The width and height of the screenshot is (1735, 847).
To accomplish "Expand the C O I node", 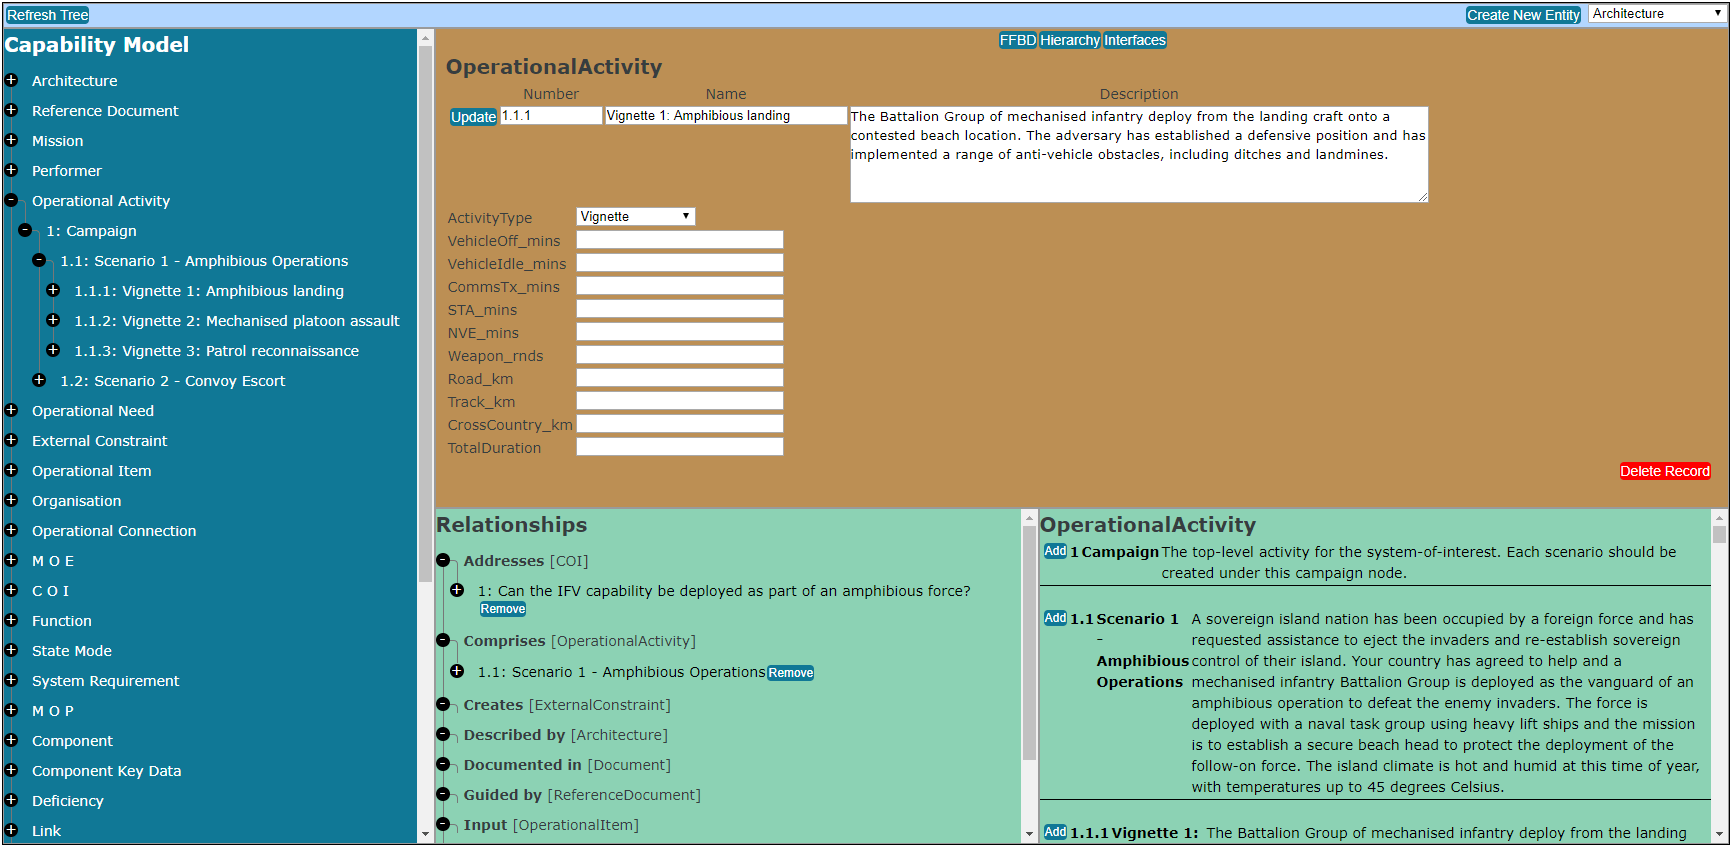I will (11, 590).
